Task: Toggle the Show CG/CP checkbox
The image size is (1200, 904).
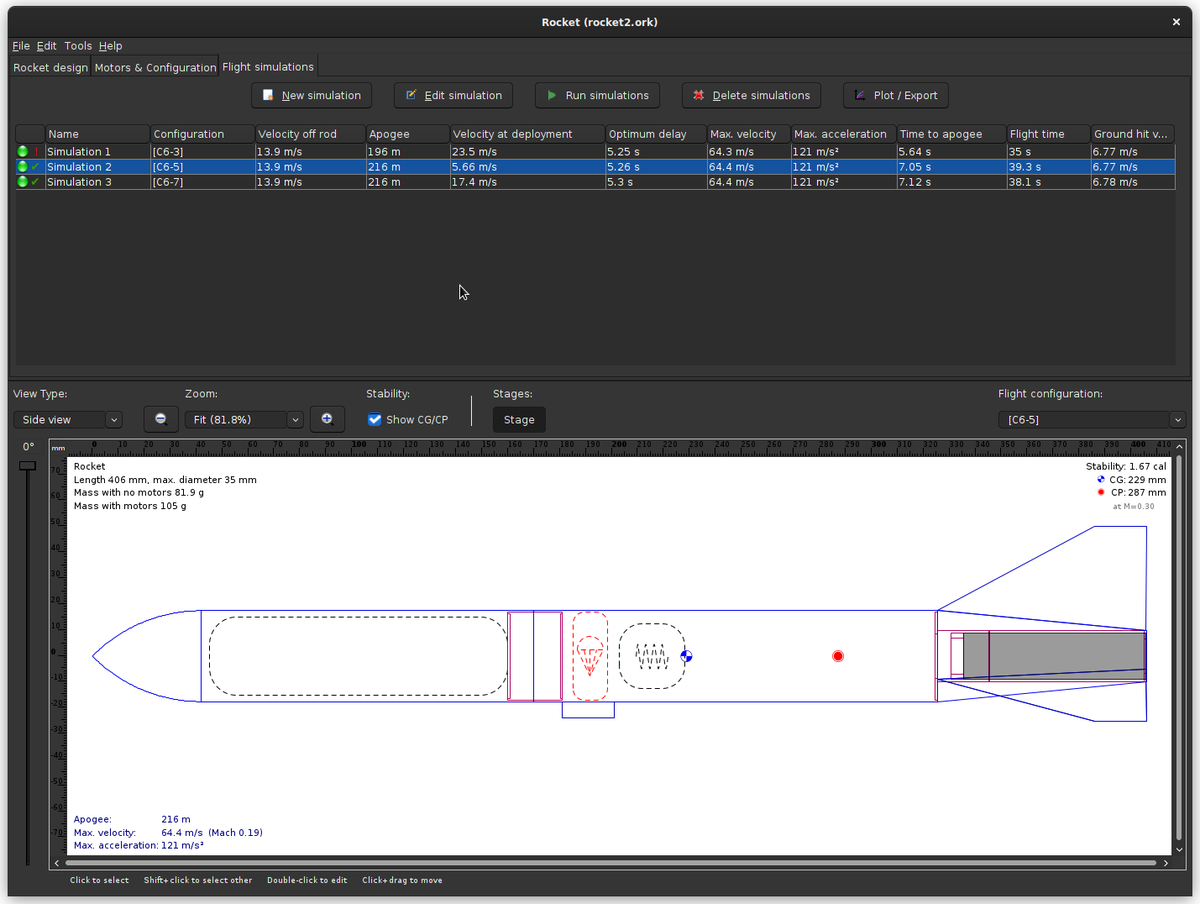Action: (375, 420)
